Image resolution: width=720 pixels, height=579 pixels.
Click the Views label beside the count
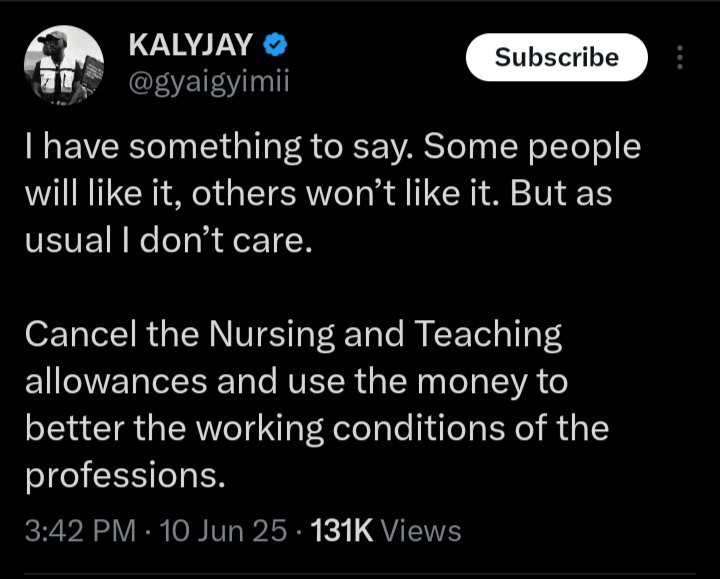pyautogui.click(x=421, y=530)
